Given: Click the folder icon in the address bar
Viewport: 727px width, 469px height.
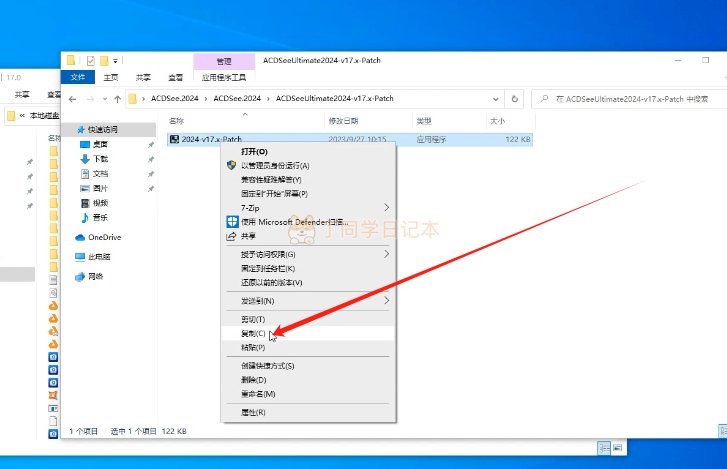Looking at the screenshot, I should pyautogui.click(x=133, y=98).
